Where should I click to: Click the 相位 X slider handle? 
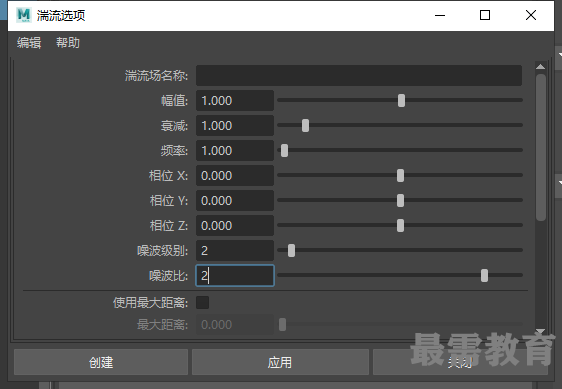[x=400, y=176]
